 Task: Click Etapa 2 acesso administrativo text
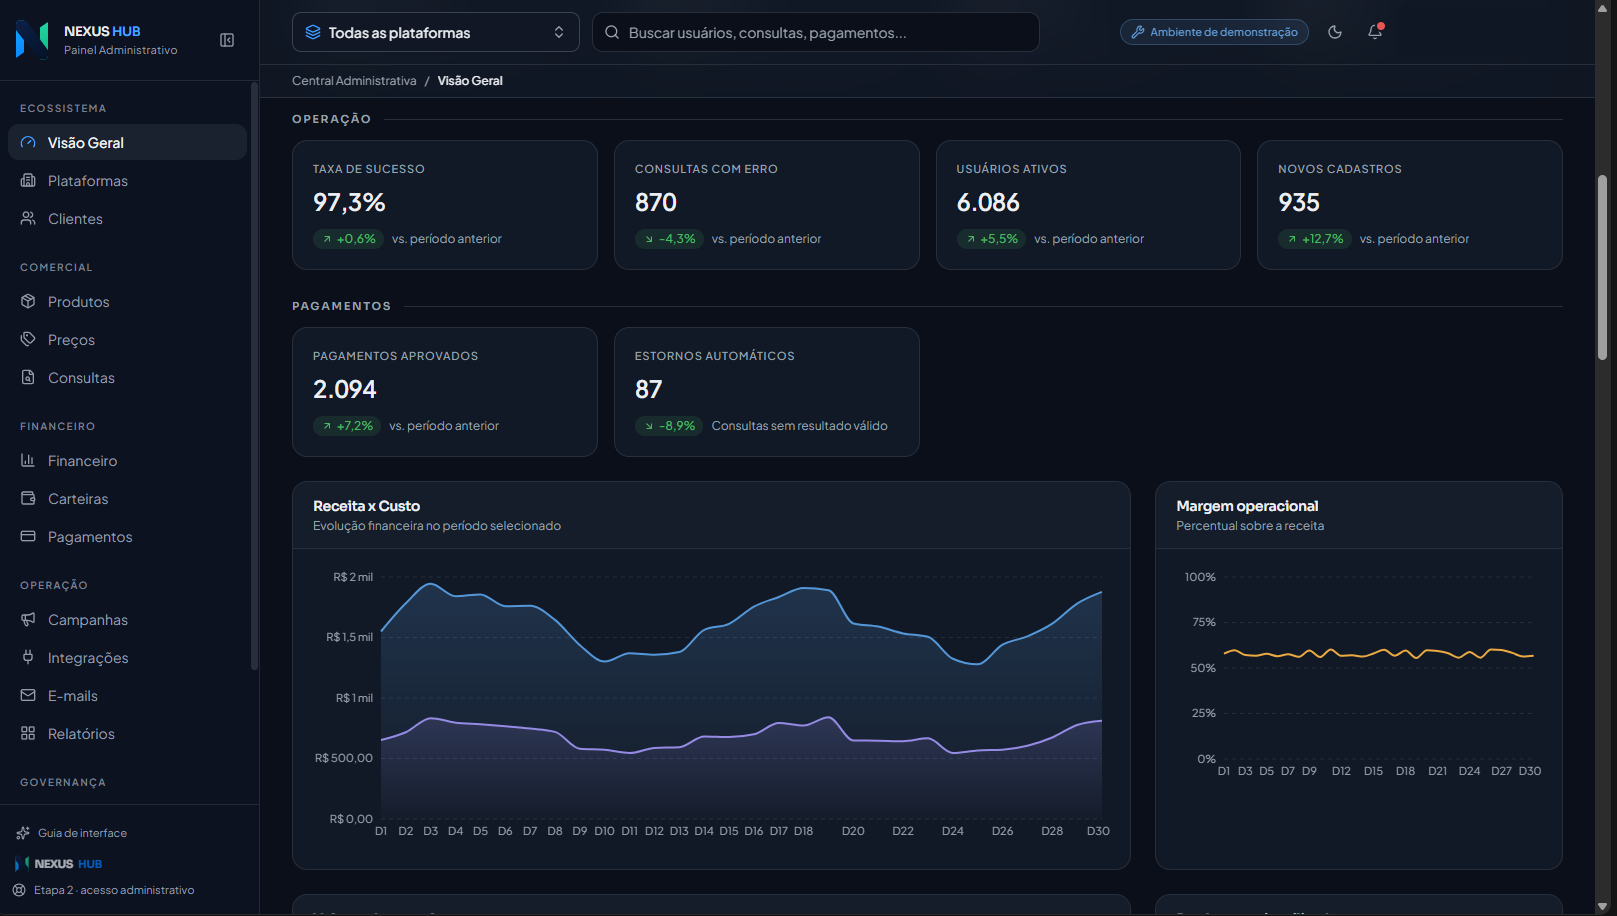[114, 890]
